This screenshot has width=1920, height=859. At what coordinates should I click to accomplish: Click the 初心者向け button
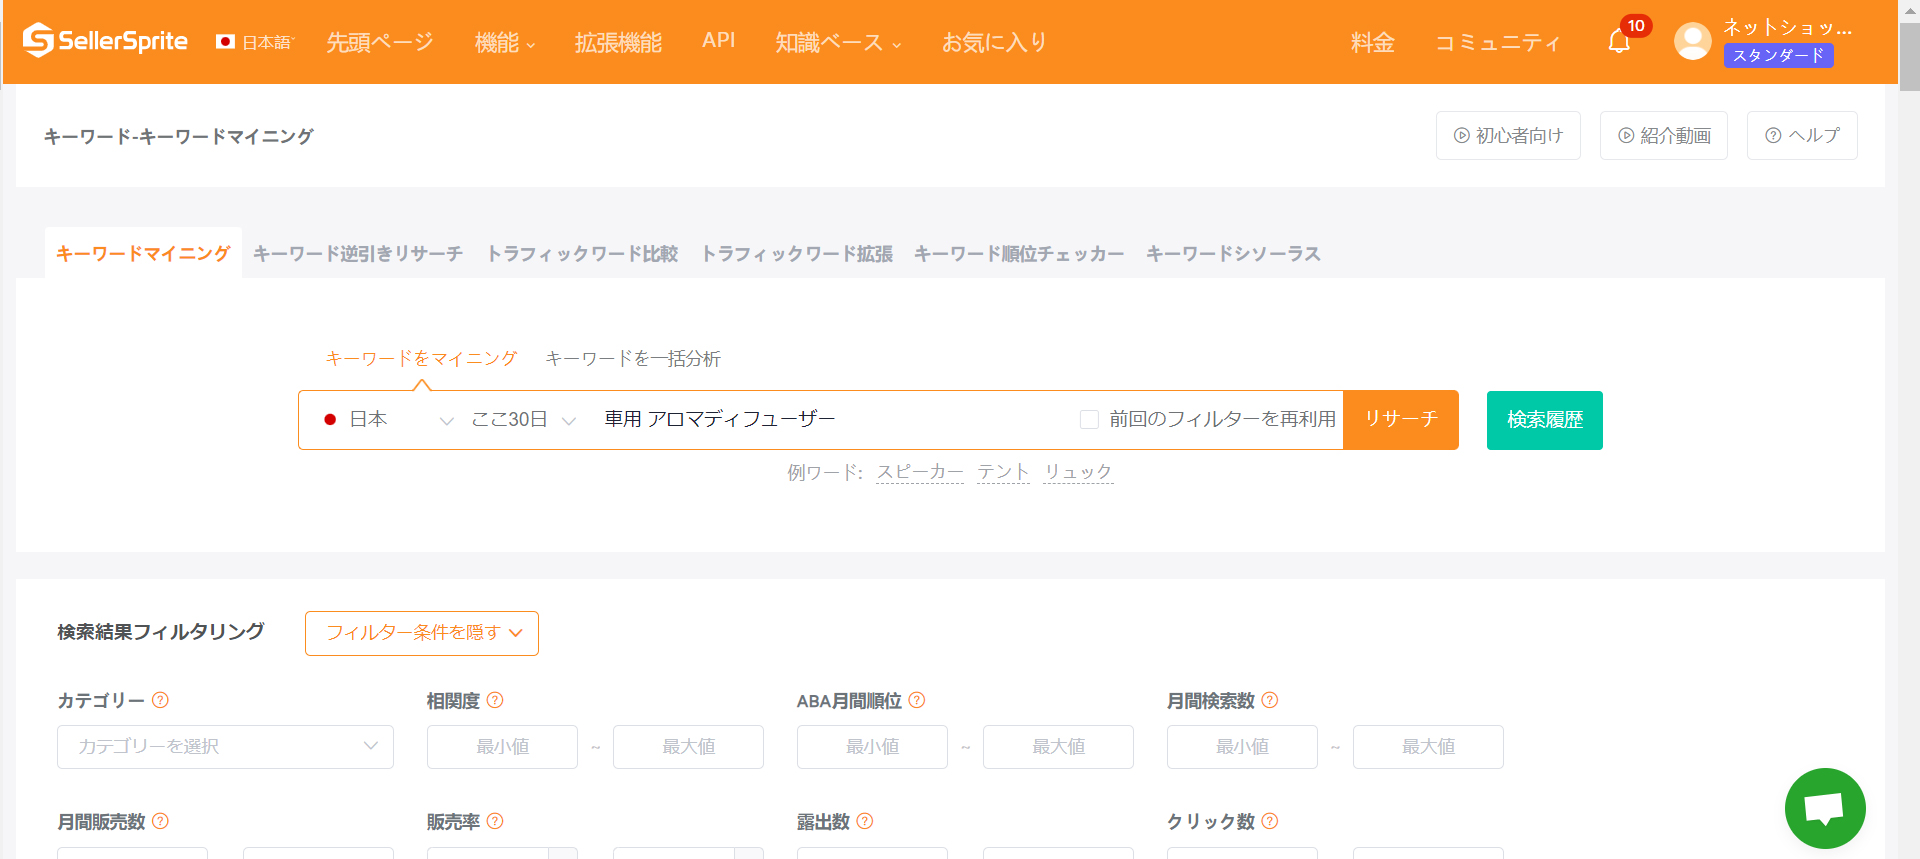point(1508,135)
